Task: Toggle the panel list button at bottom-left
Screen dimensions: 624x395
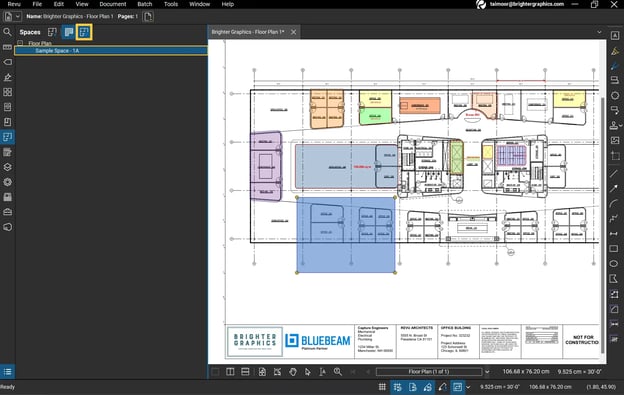Action: [7, 372]
